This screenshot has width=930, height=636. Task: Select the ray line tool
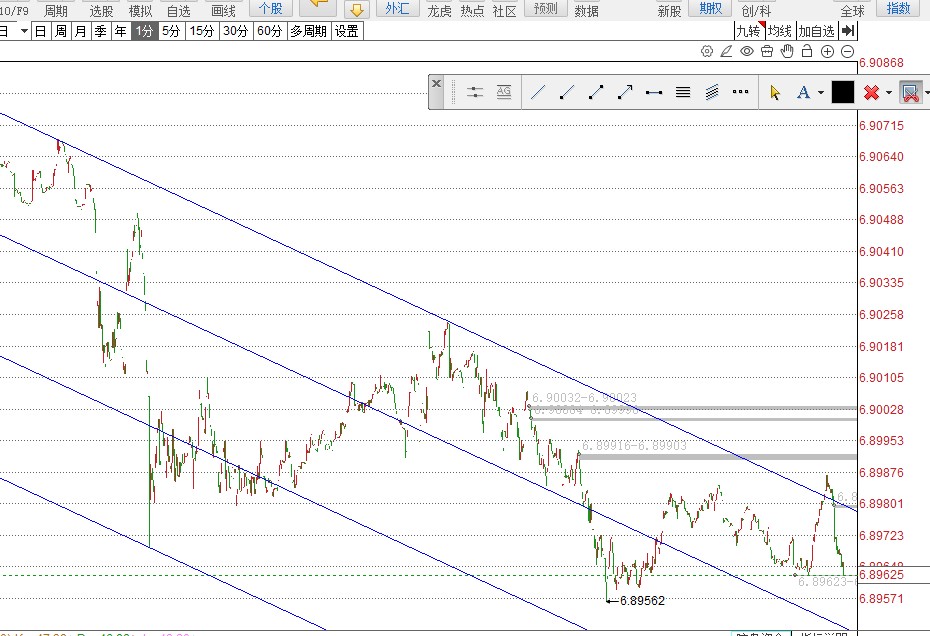coord(566,92)
